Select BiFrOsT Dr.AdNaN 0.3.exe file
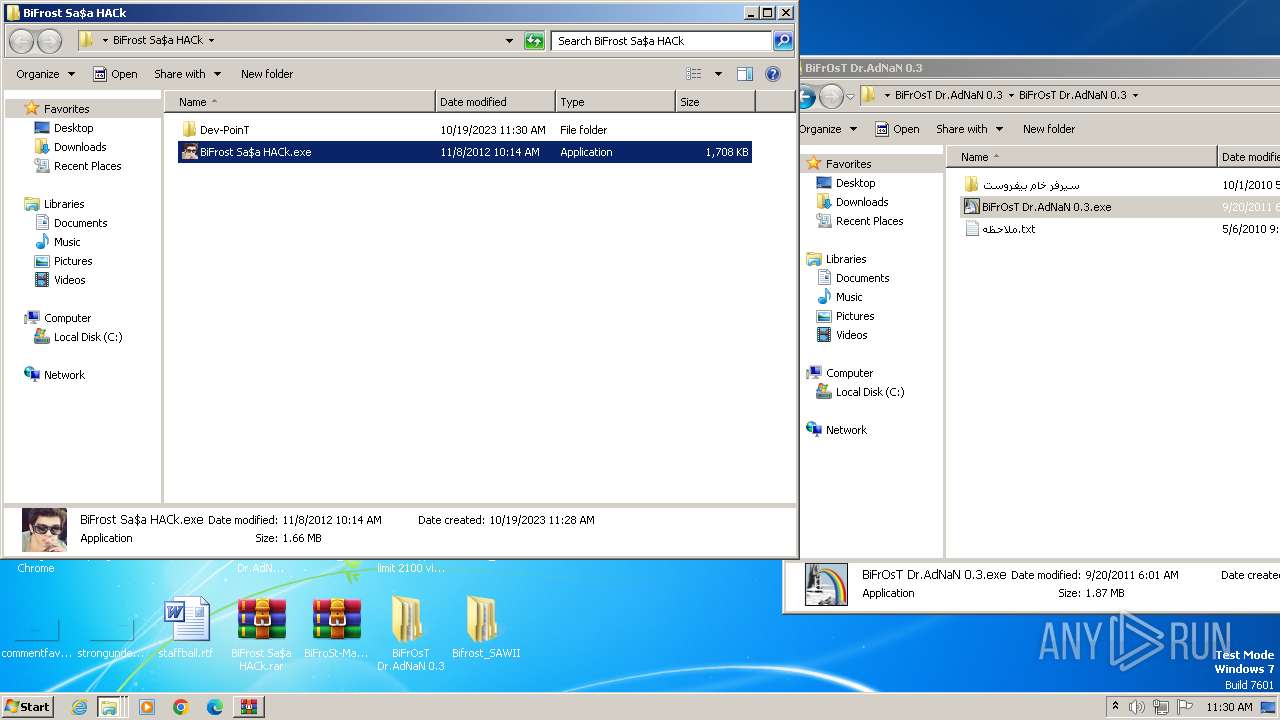 pyautogui.click(x=1046, y=207)
